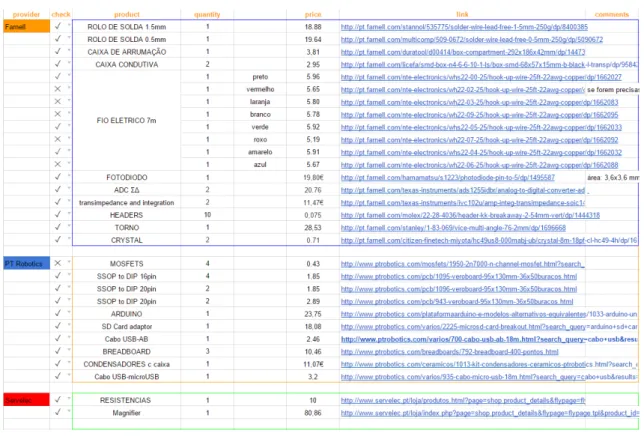The image size is (644, 436).
Task: Open check dropdown arrow for HEADERS
Action: click(69, 214)
